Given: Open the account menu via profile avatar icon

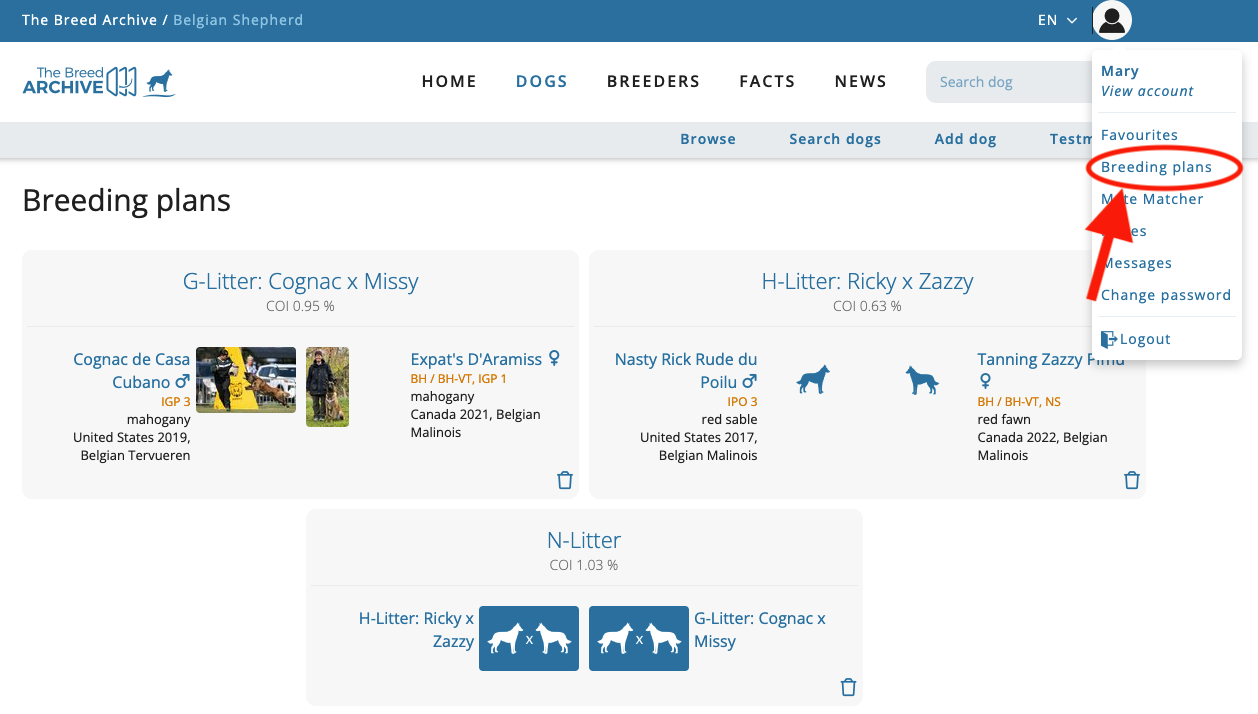Looking at the screenshot, I should click(x=1111, y=19).
